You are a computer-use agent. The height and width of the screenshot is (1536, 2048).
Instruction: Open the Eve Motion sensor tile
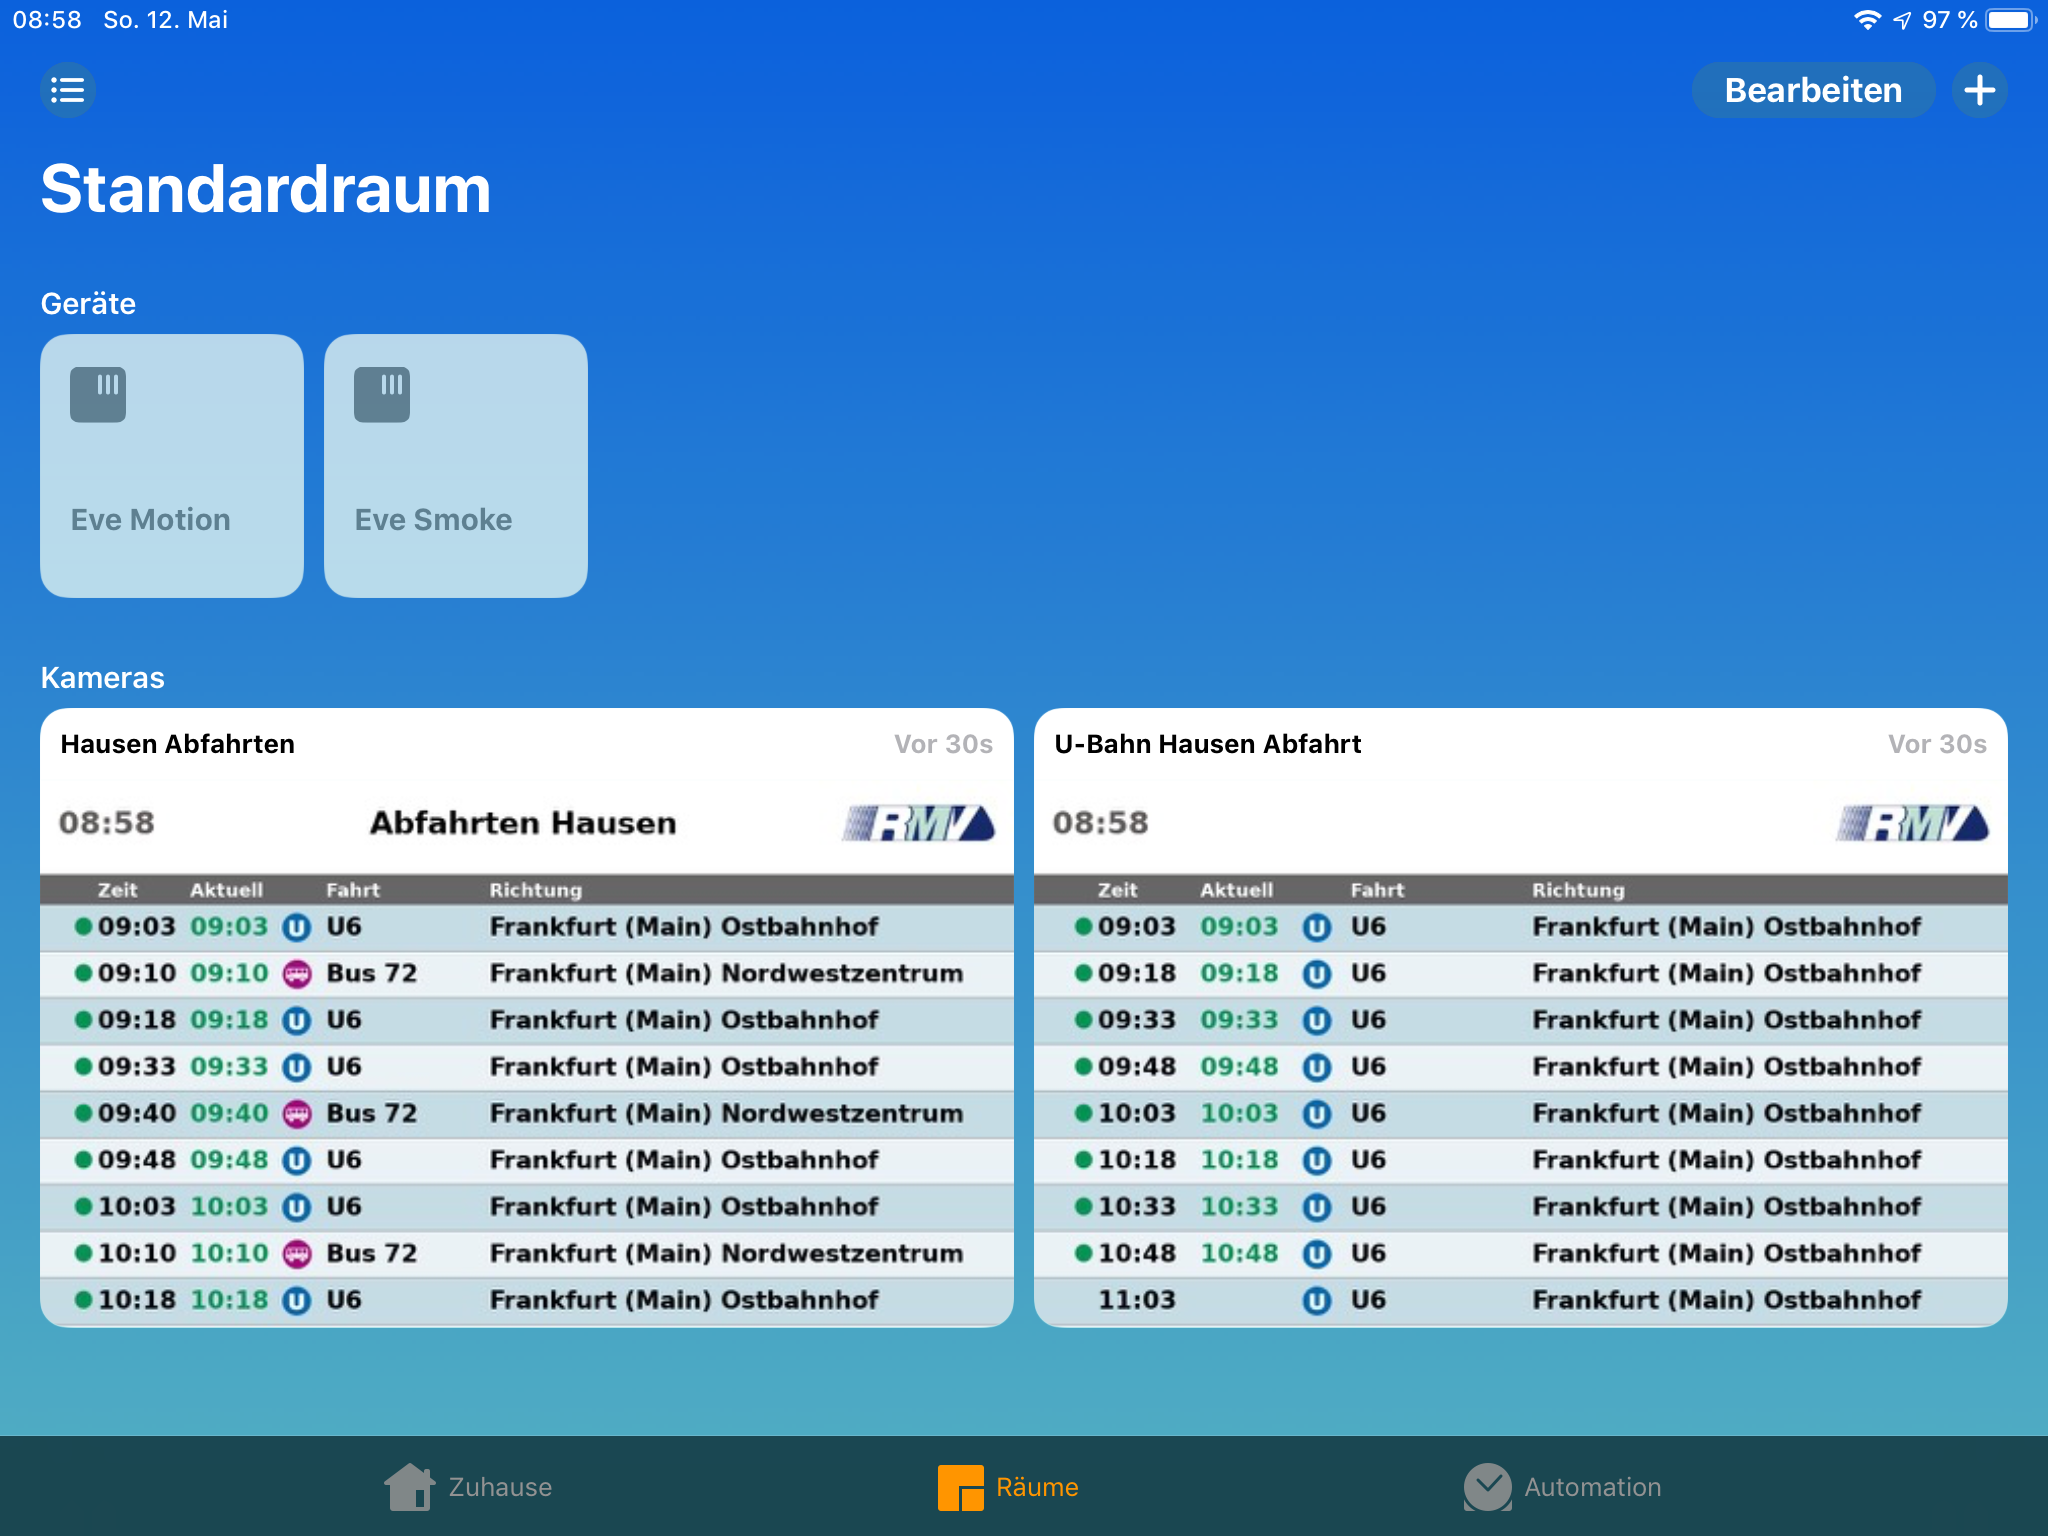click(172, 466)
